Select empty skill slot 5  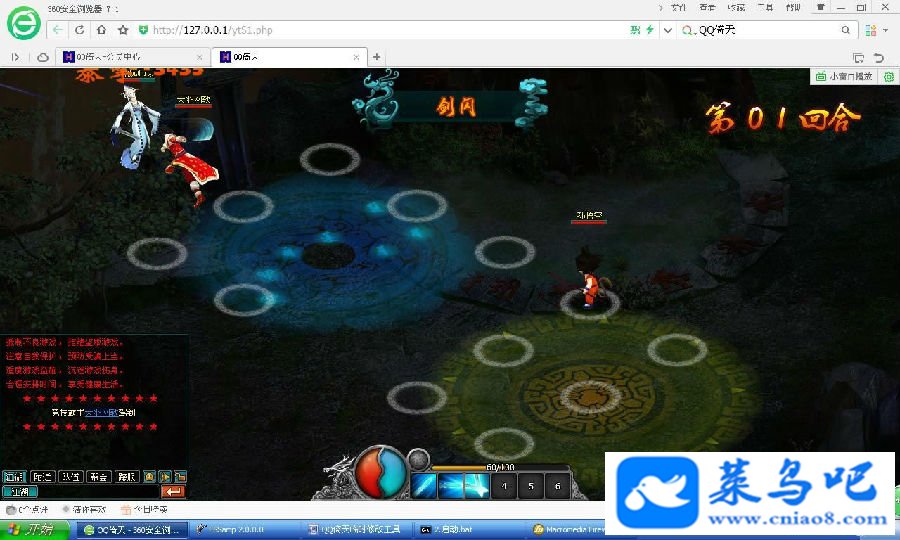point(531,486)
